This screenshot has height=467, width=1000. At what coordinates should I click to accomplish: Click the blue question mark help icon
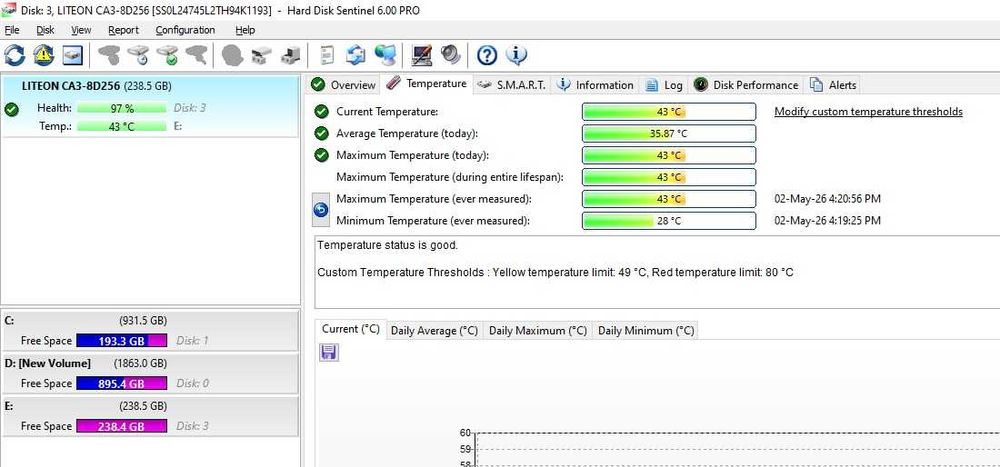pos(487,56)
